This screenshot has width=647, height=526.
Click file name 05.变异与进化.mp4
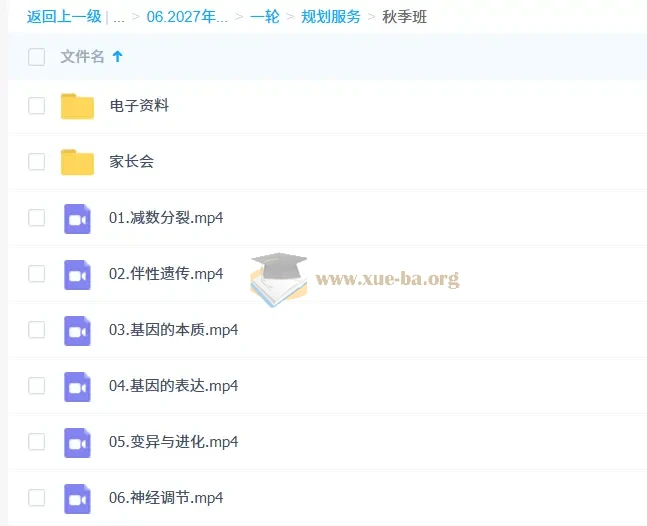tap(173, 441)
